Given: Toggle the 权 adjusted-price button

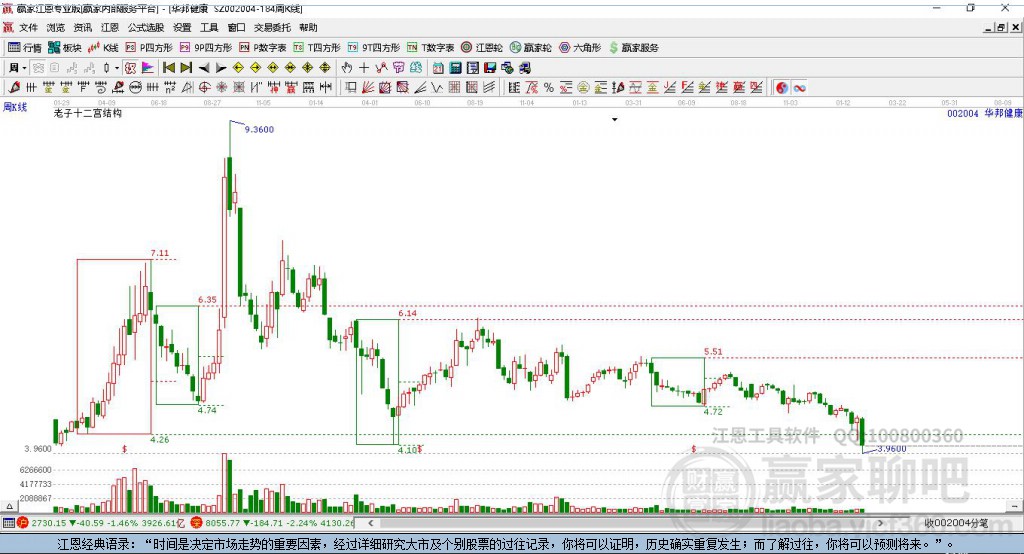Looking at the screenshot, I should pyautogui.click(x=130, y=68).
